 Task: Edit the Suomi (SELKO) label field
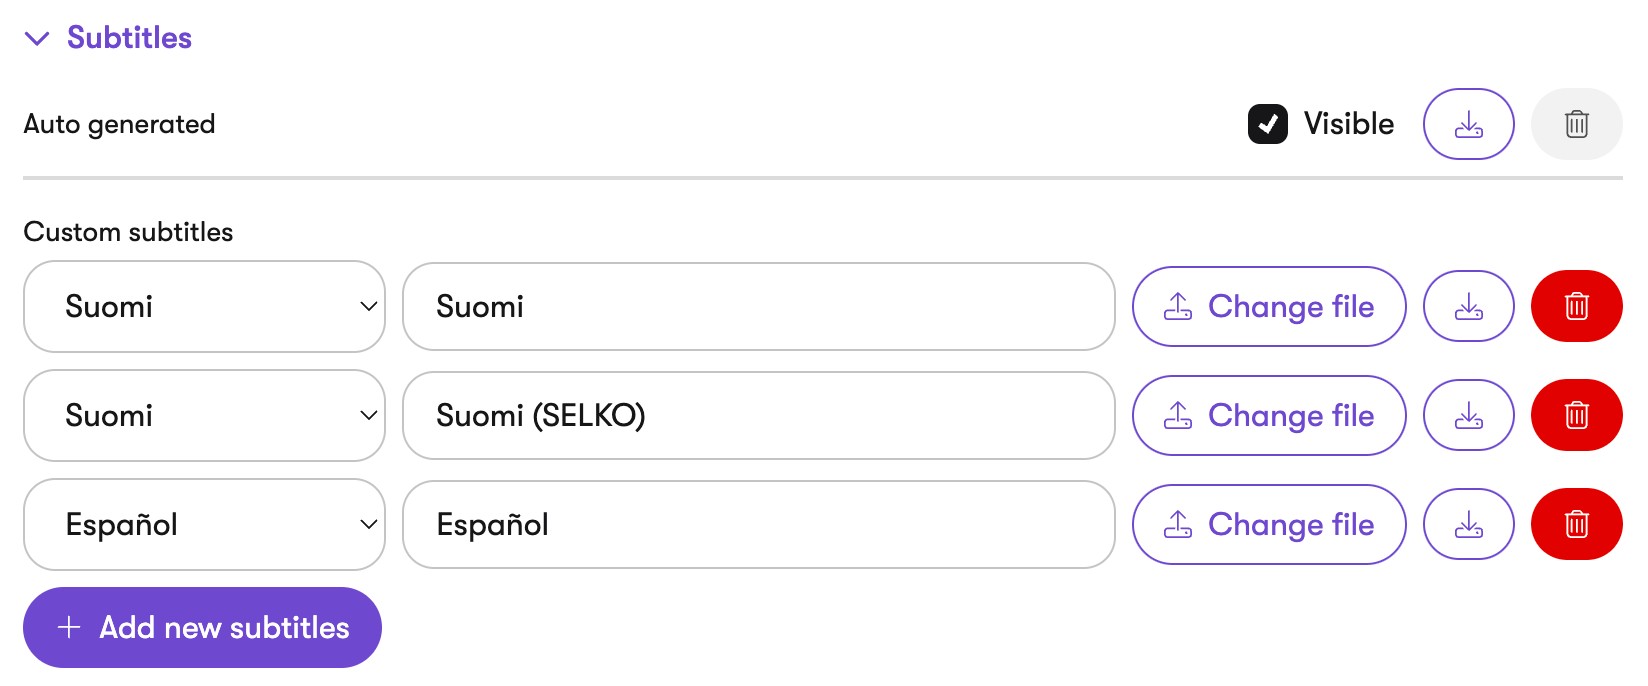pos(758,415)
